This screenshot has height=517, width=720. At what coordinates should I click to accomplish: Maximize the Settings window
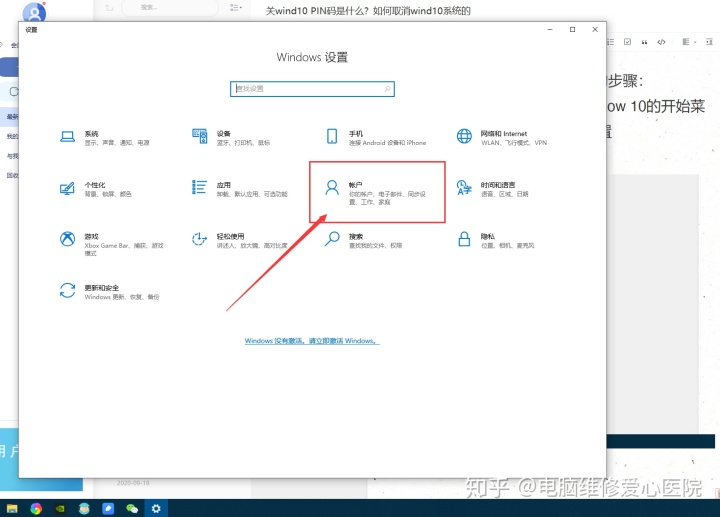[x=572, y=29]
